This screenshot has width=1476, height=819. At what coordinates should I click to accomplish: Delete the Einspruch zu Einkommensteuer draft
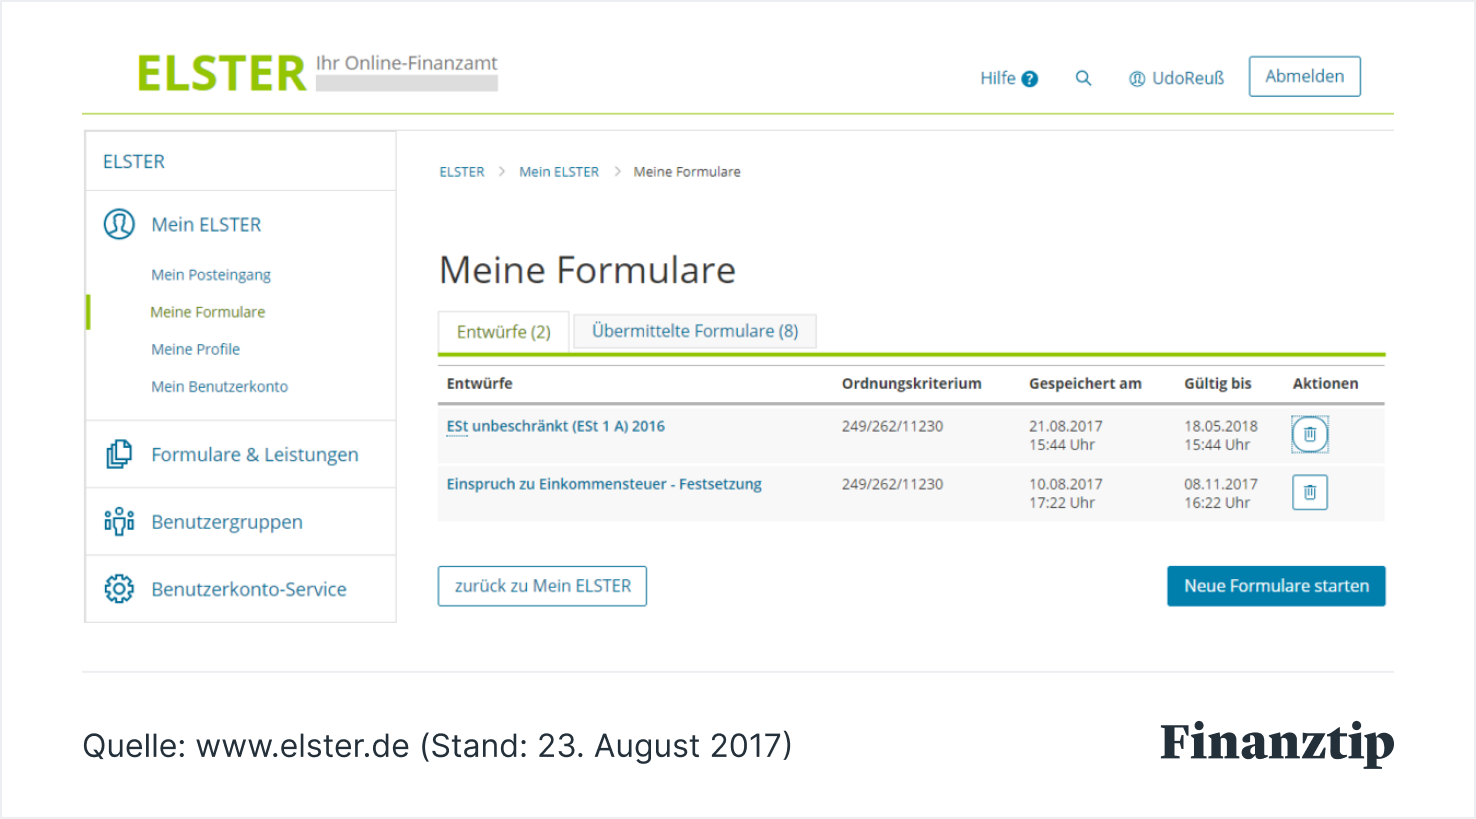(x=1309, y=492)
